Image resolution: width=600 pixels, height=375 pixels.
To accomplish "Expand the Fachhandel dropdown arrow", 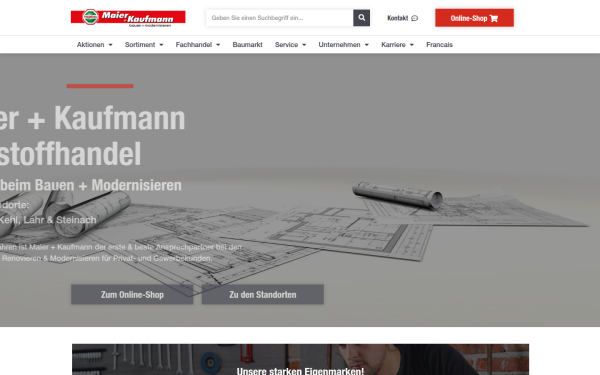I will (x=218, y=45).
